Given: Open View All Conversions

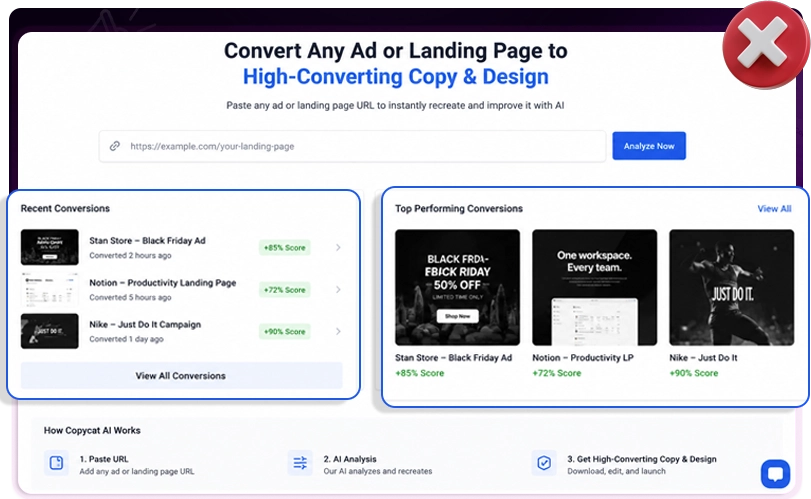Looking at the screenshot, I should coord(182,375).
